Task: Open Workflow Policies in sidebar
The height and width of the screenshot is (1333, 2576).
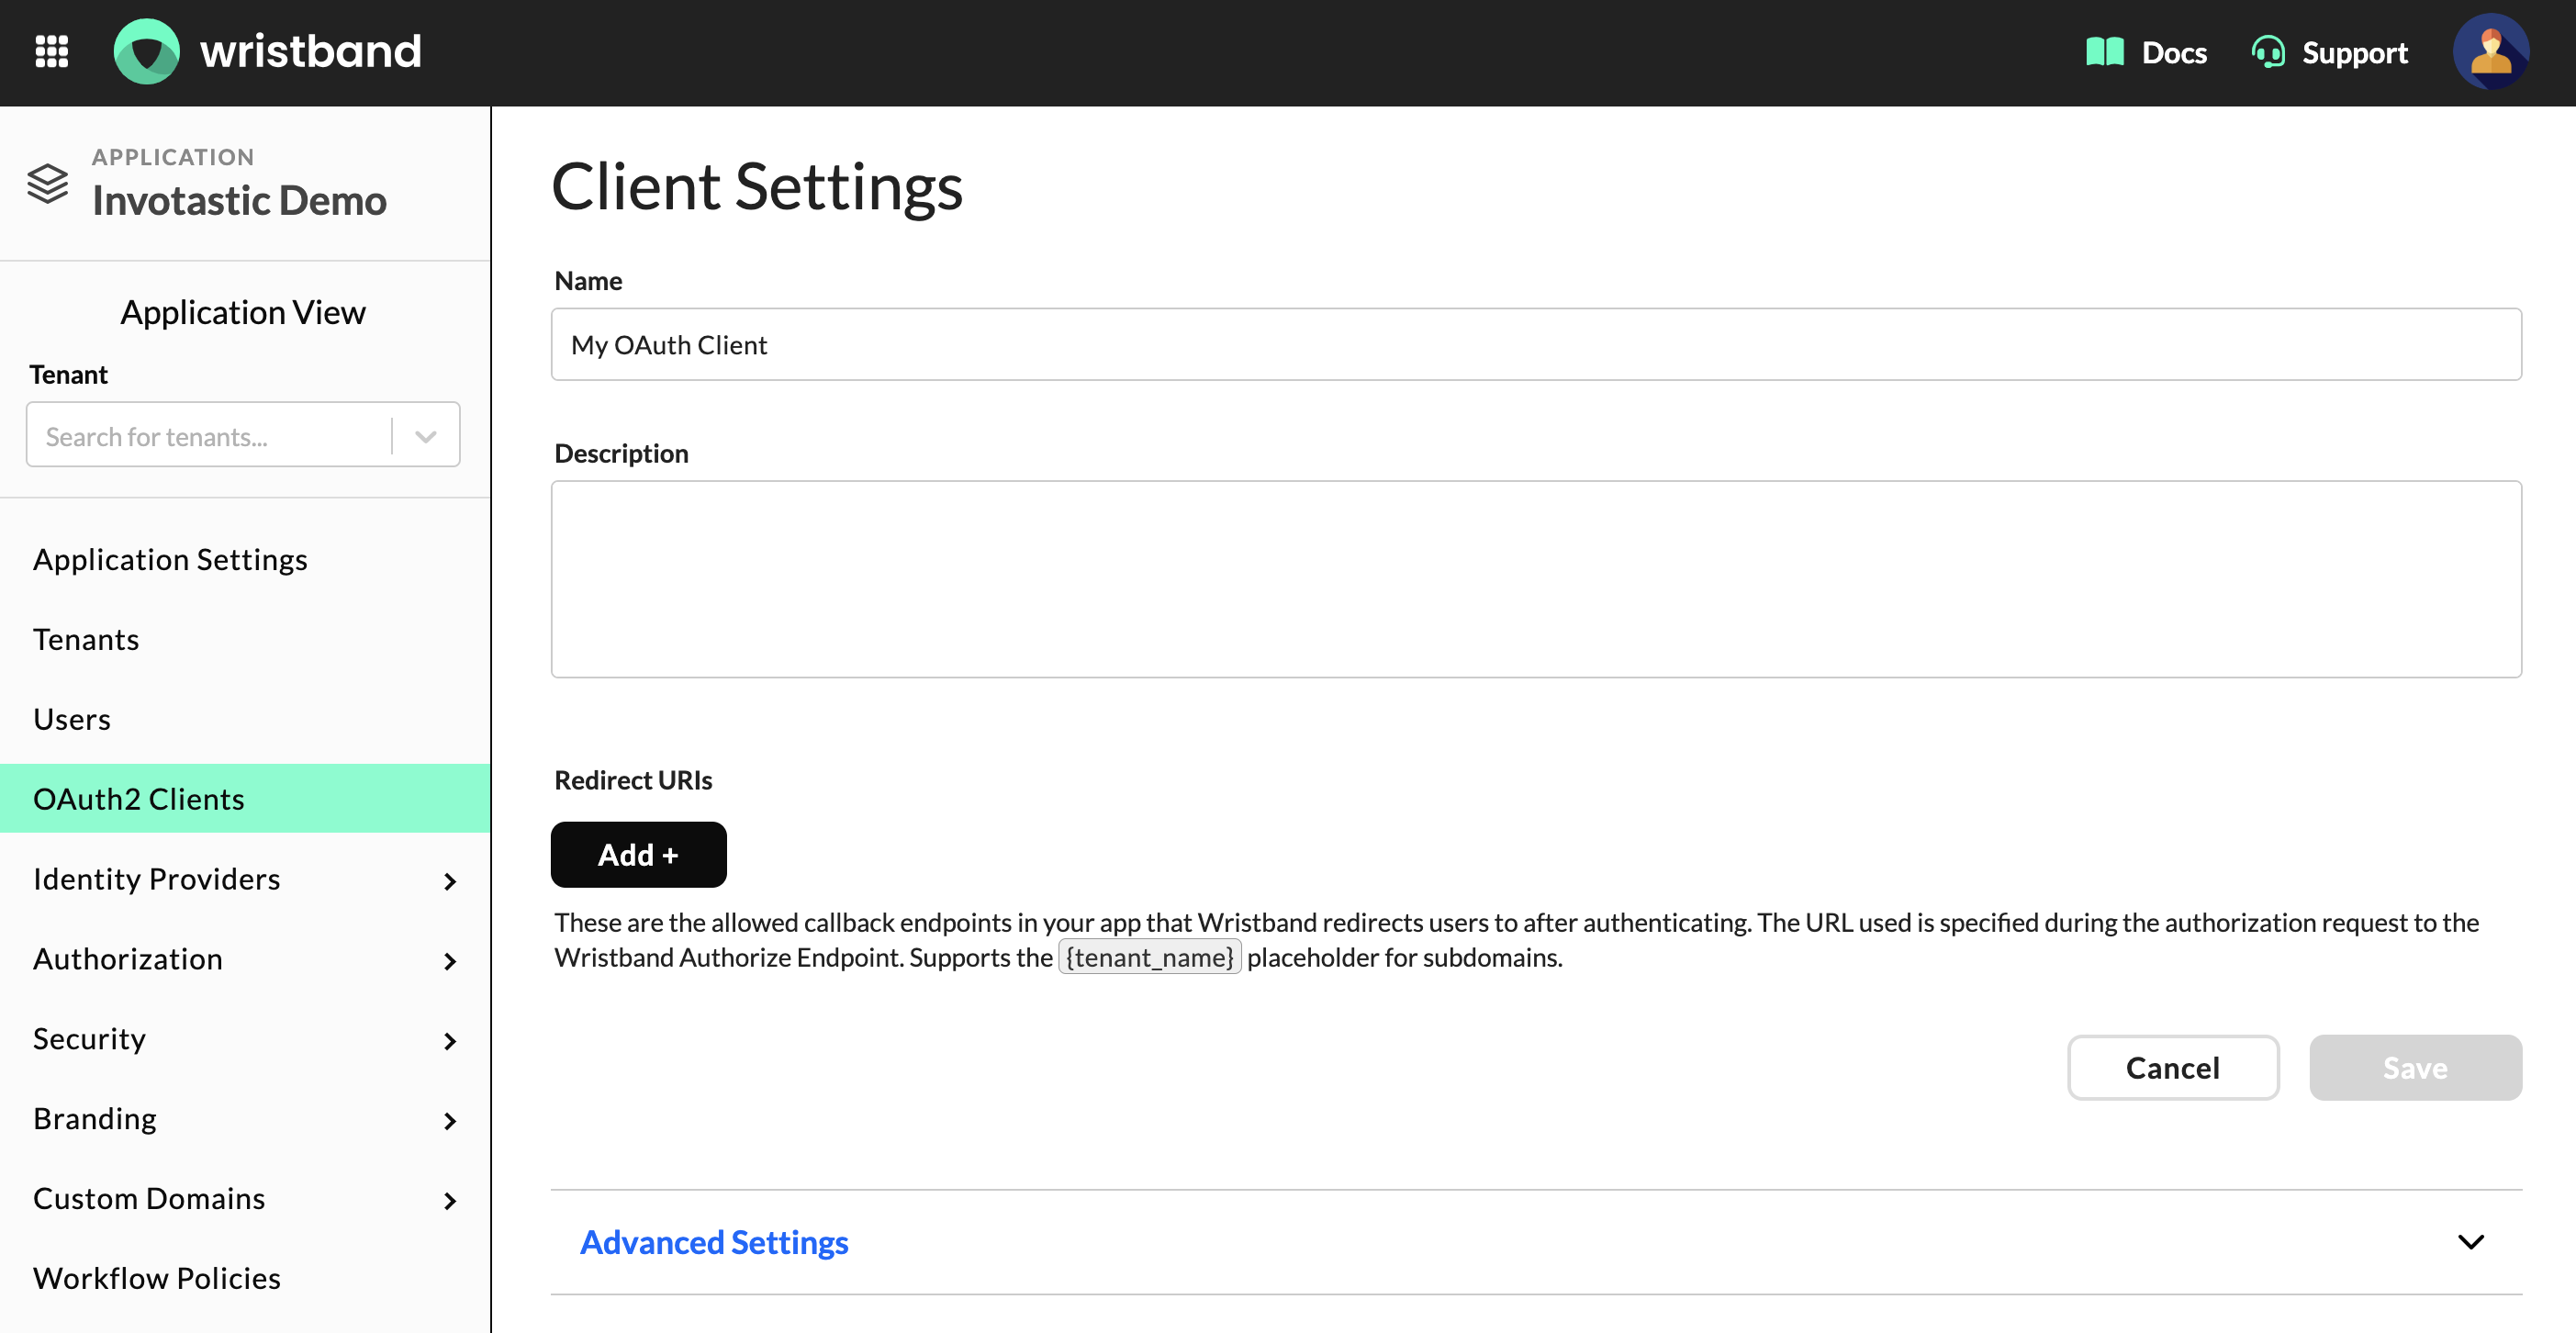Action: [x=157, y=1278]
